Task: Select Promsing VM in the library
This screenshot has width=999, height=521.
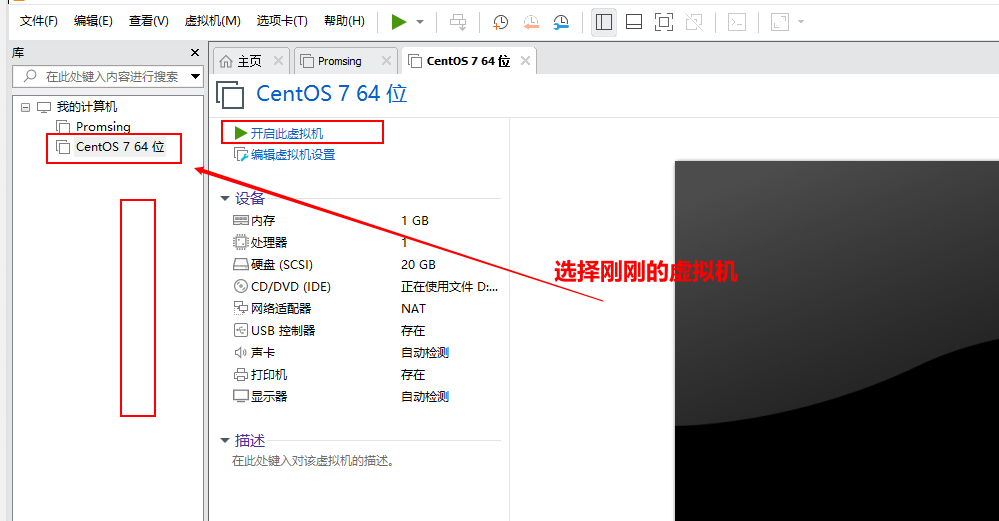Action: pos(103,127)
